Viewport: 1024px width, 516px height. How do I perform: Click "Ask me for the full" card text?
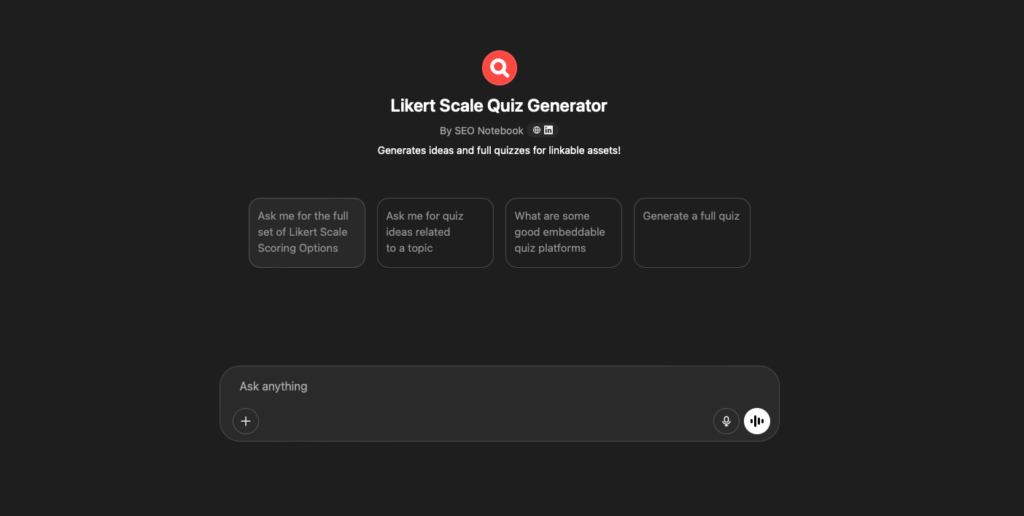click(303, 216)
